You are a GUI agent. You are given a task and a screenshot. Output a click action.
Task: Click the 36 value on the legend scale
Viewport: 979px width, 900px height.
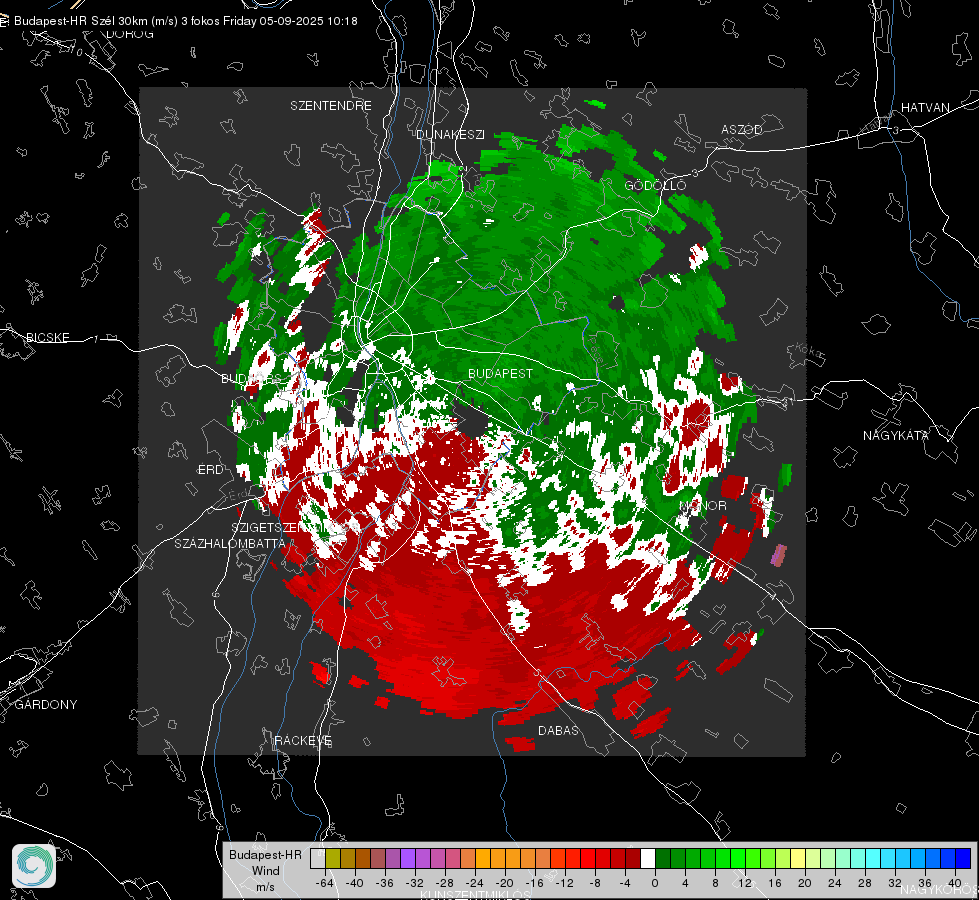(925, 883)
